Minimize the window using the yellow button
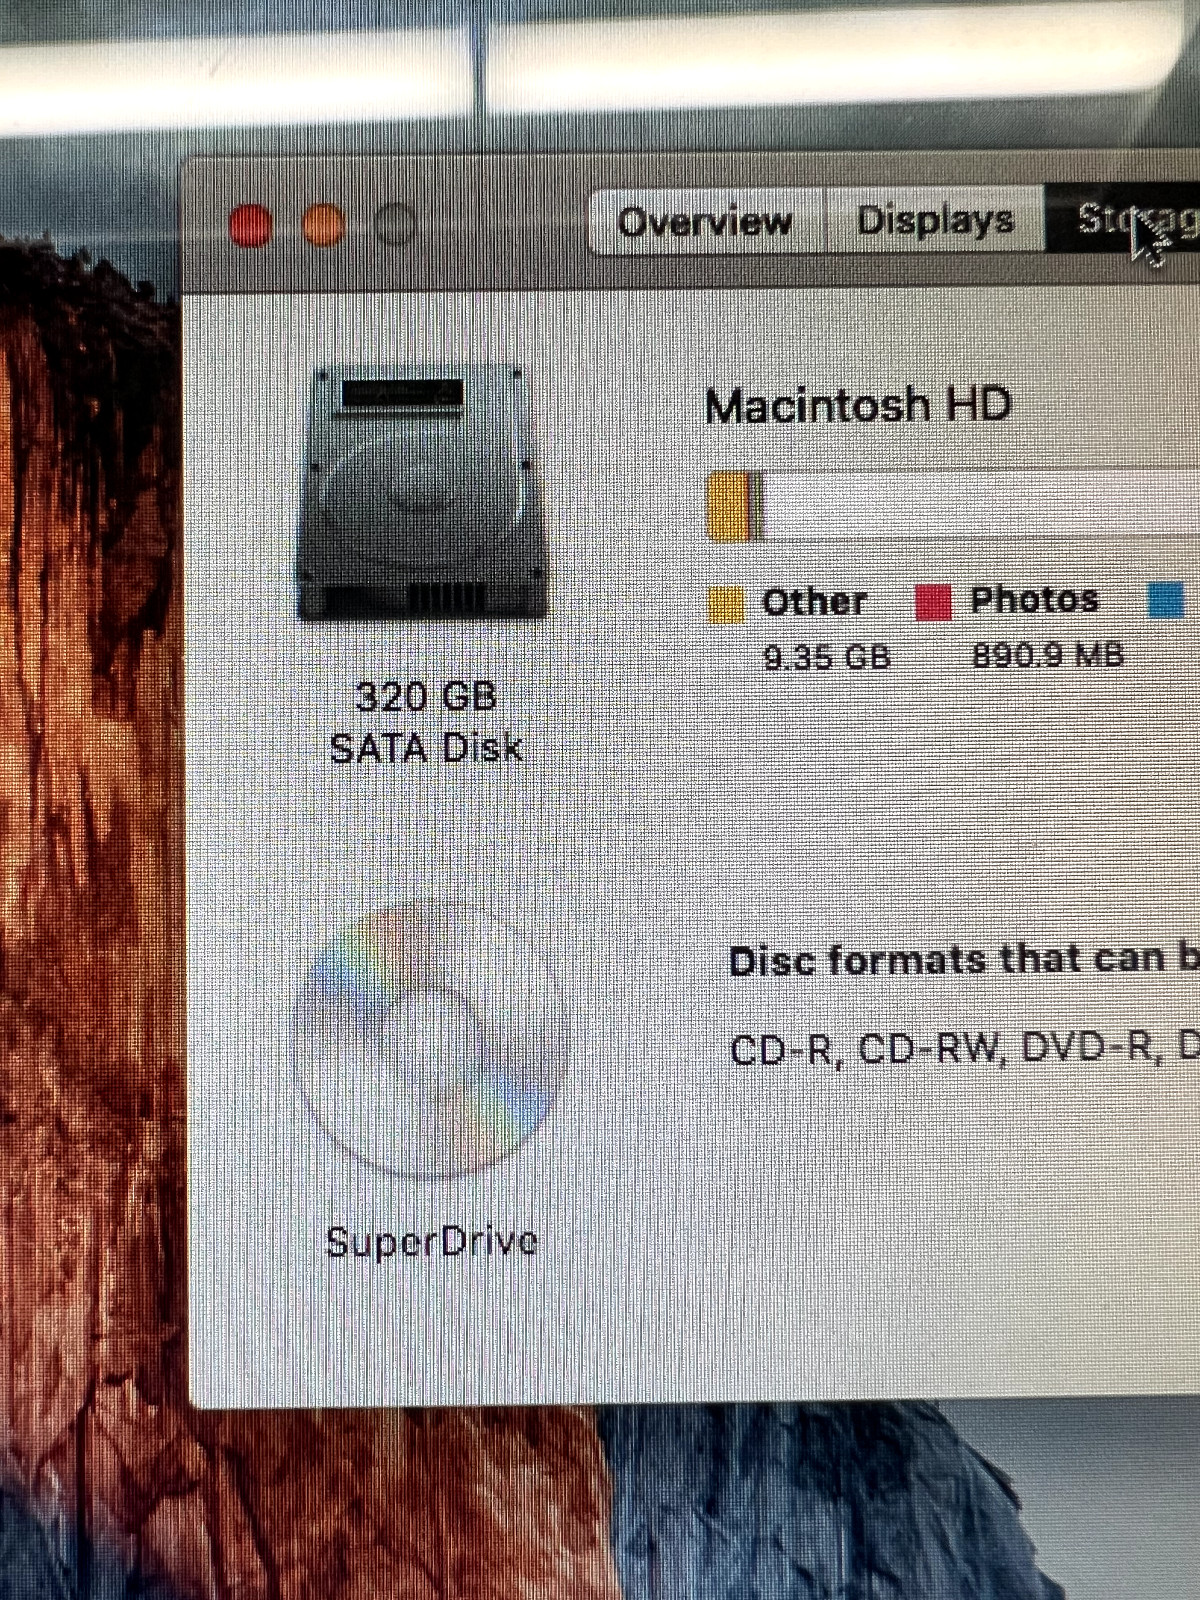The height and width of the screenshot is (1600, 1200). [x=323, y=225]
